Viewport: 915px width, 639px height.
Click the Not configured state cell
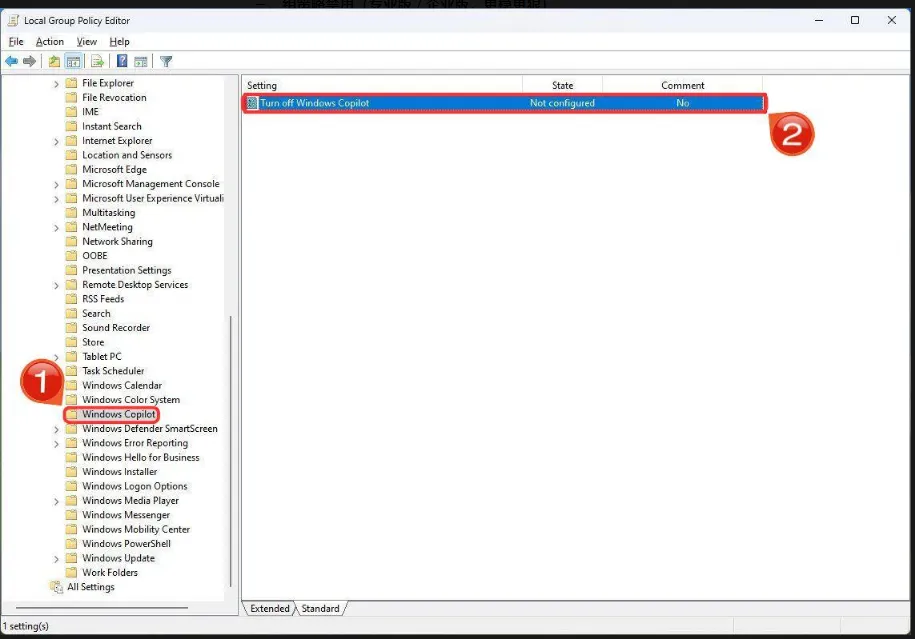pos(562,103)
